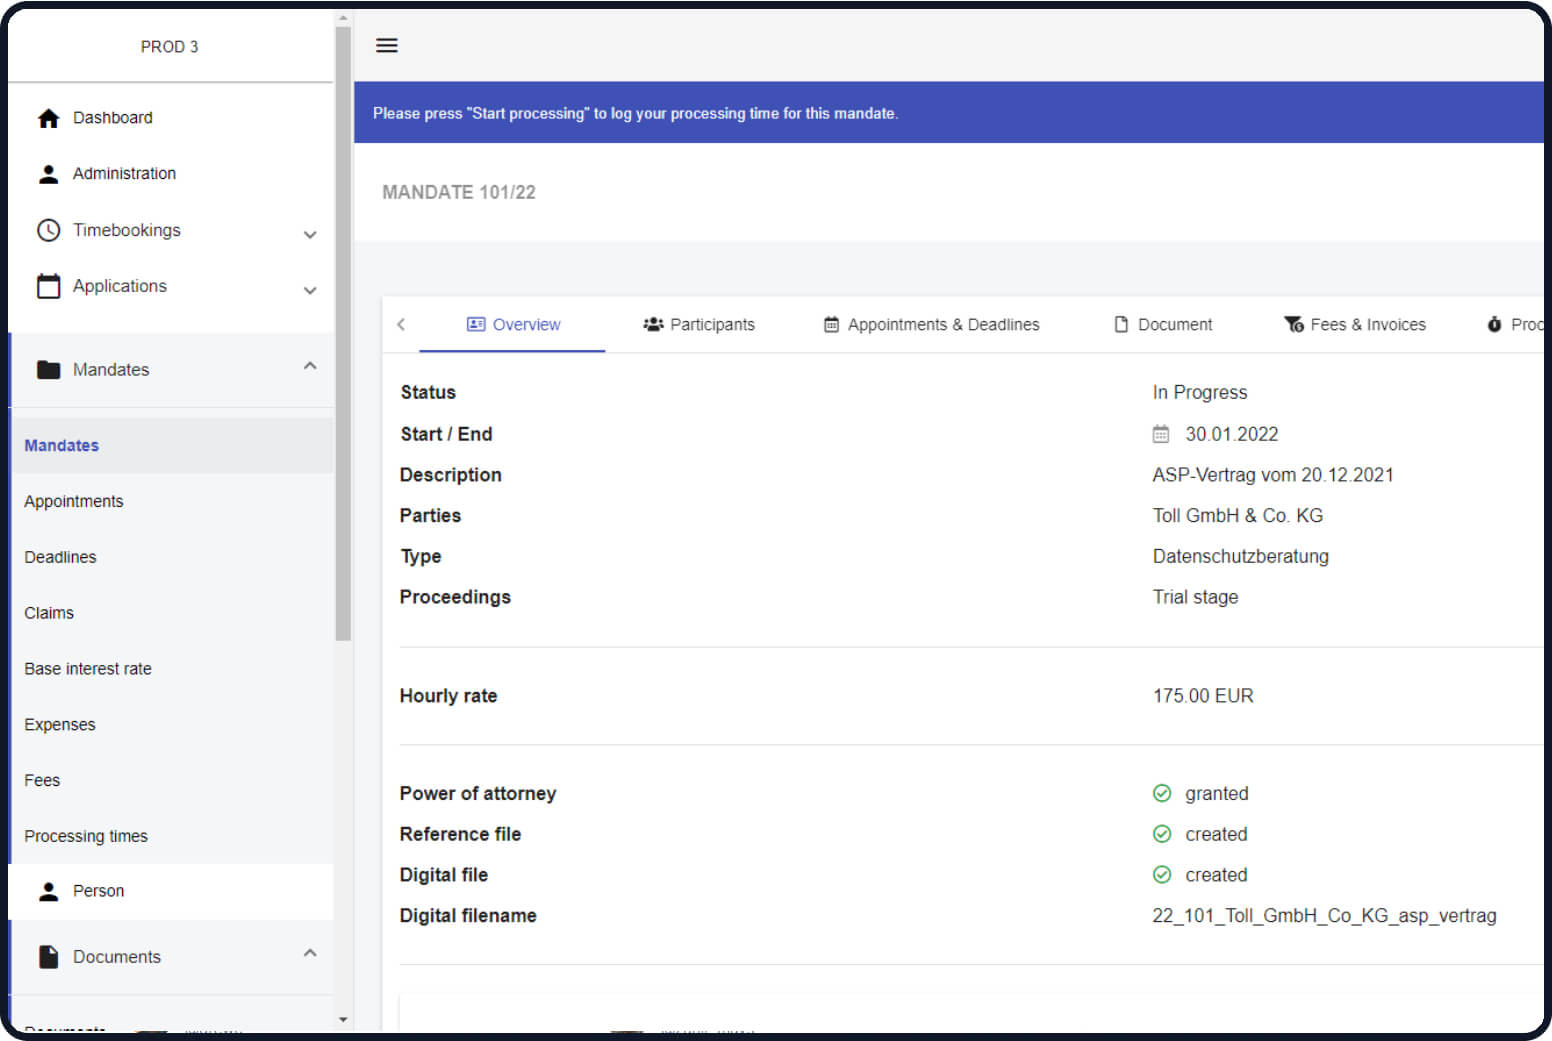The image size is (1552, 1041).
Task: Click the Dashboard home icon
Action: pyautogui.click(x=48, y=118)
